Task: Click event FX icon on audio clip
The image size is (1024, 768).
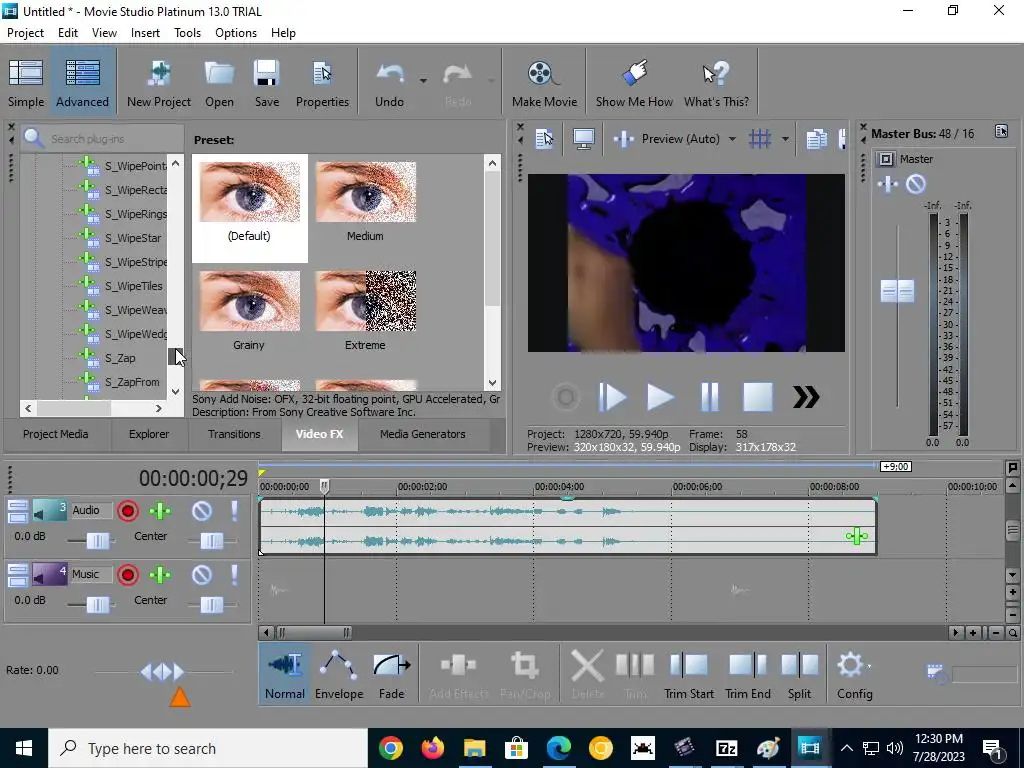Action: [856, 536]
